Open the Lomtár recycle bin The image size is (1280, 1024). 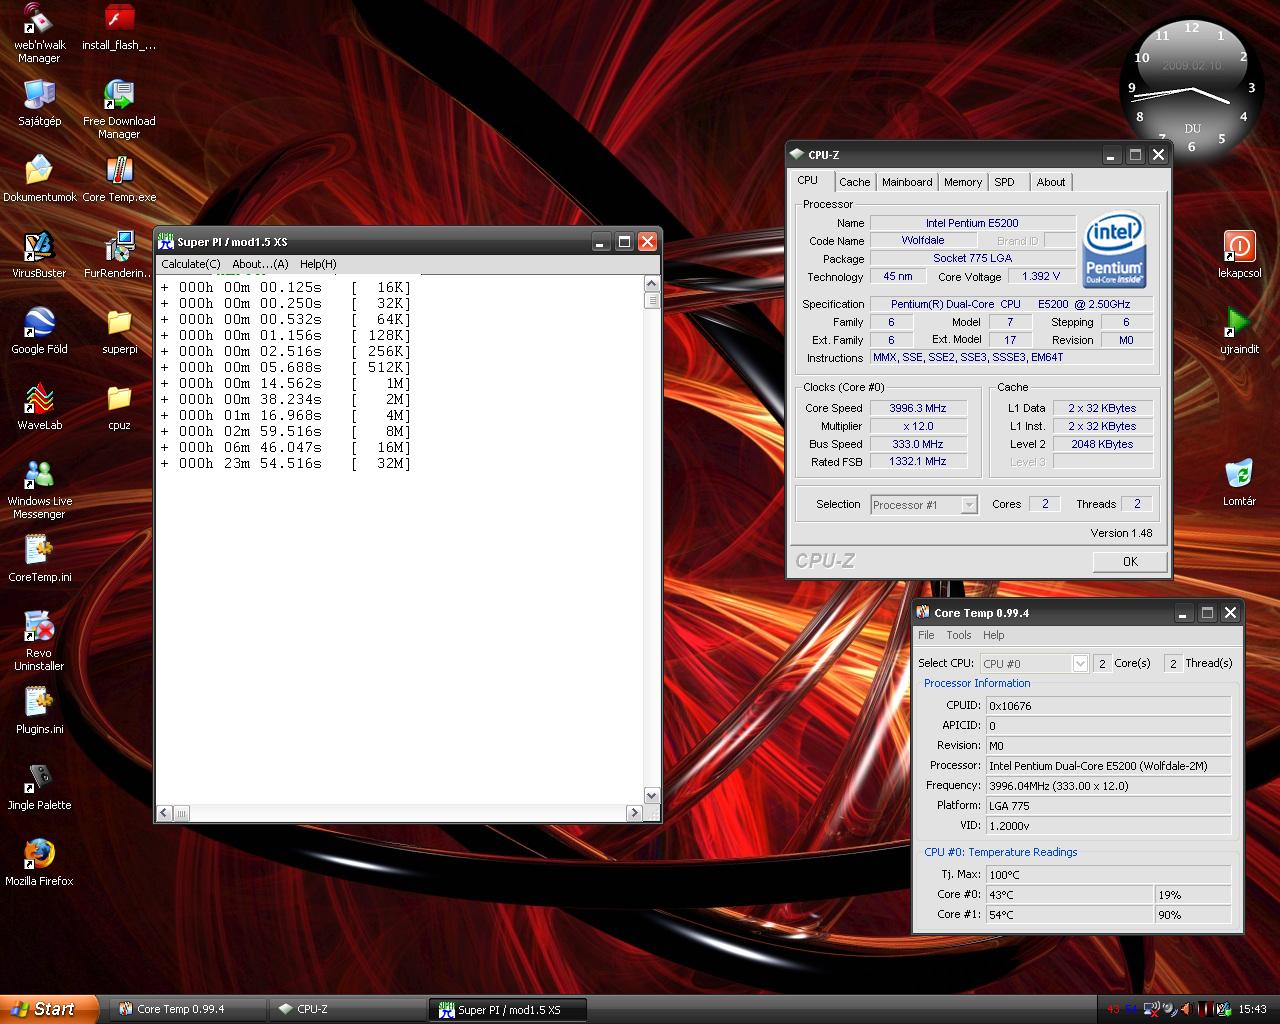[x=1239, y=483]
